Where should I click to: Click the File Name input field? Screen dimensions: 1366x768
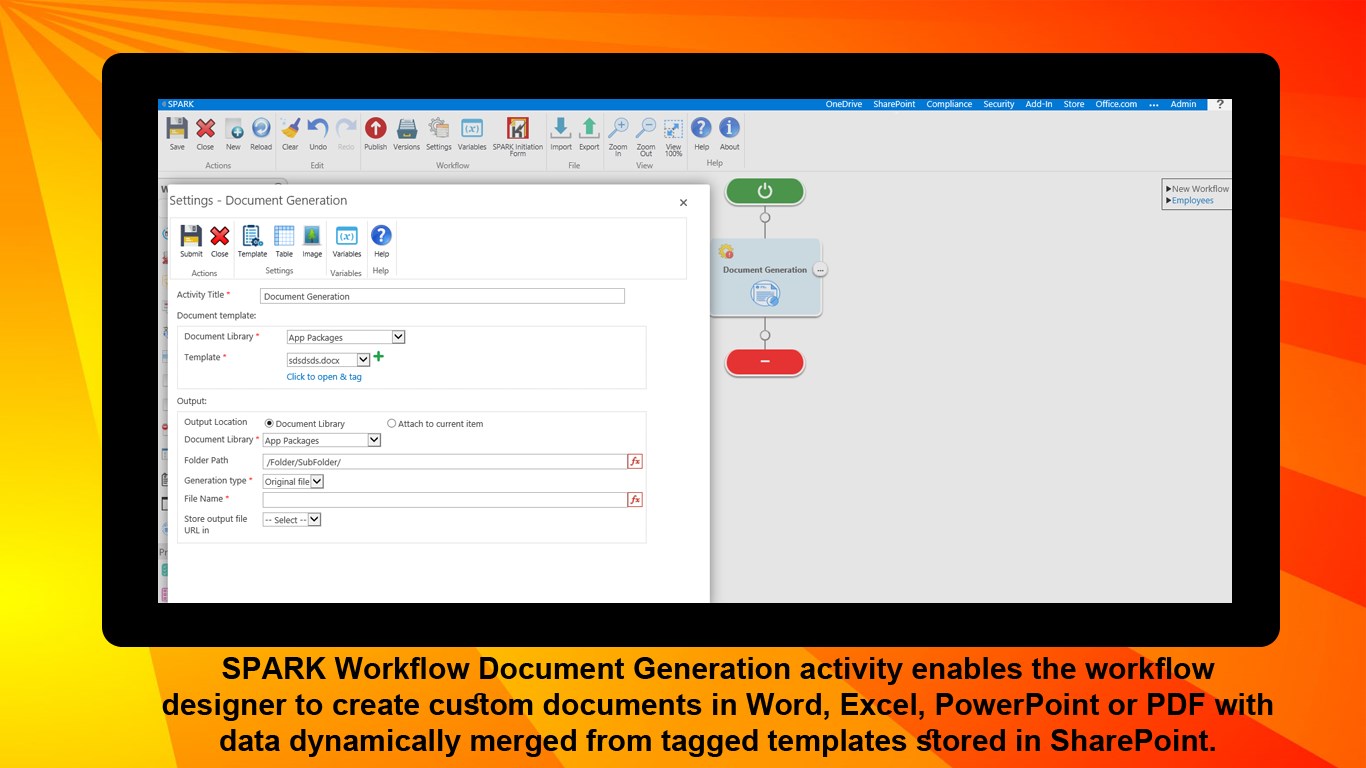(445, 499)
